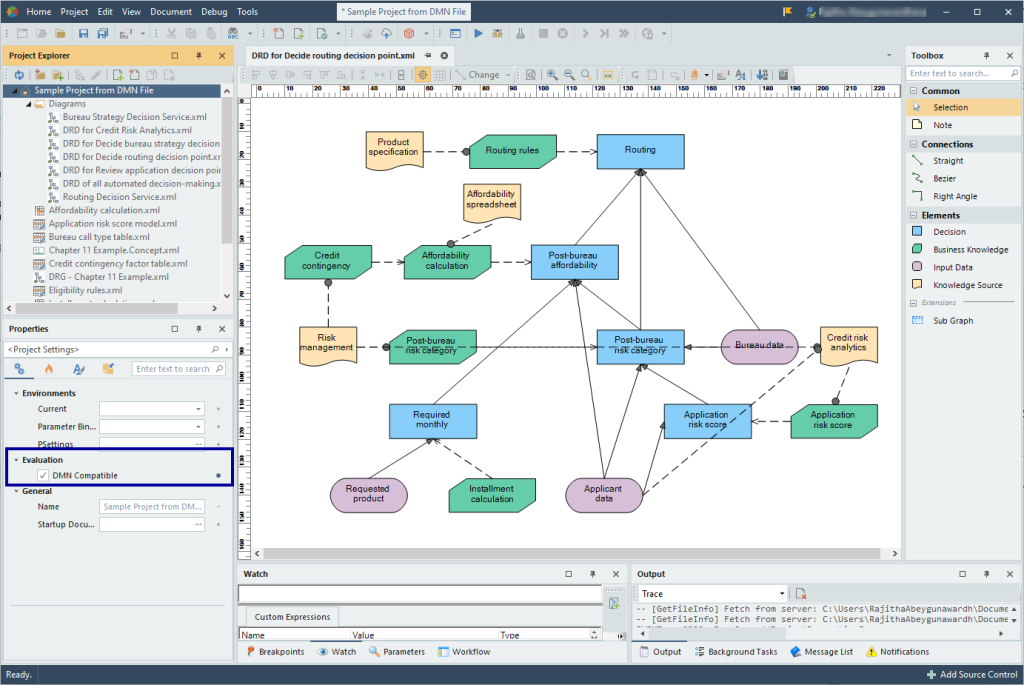Switch to the Notifications tab

897,652
